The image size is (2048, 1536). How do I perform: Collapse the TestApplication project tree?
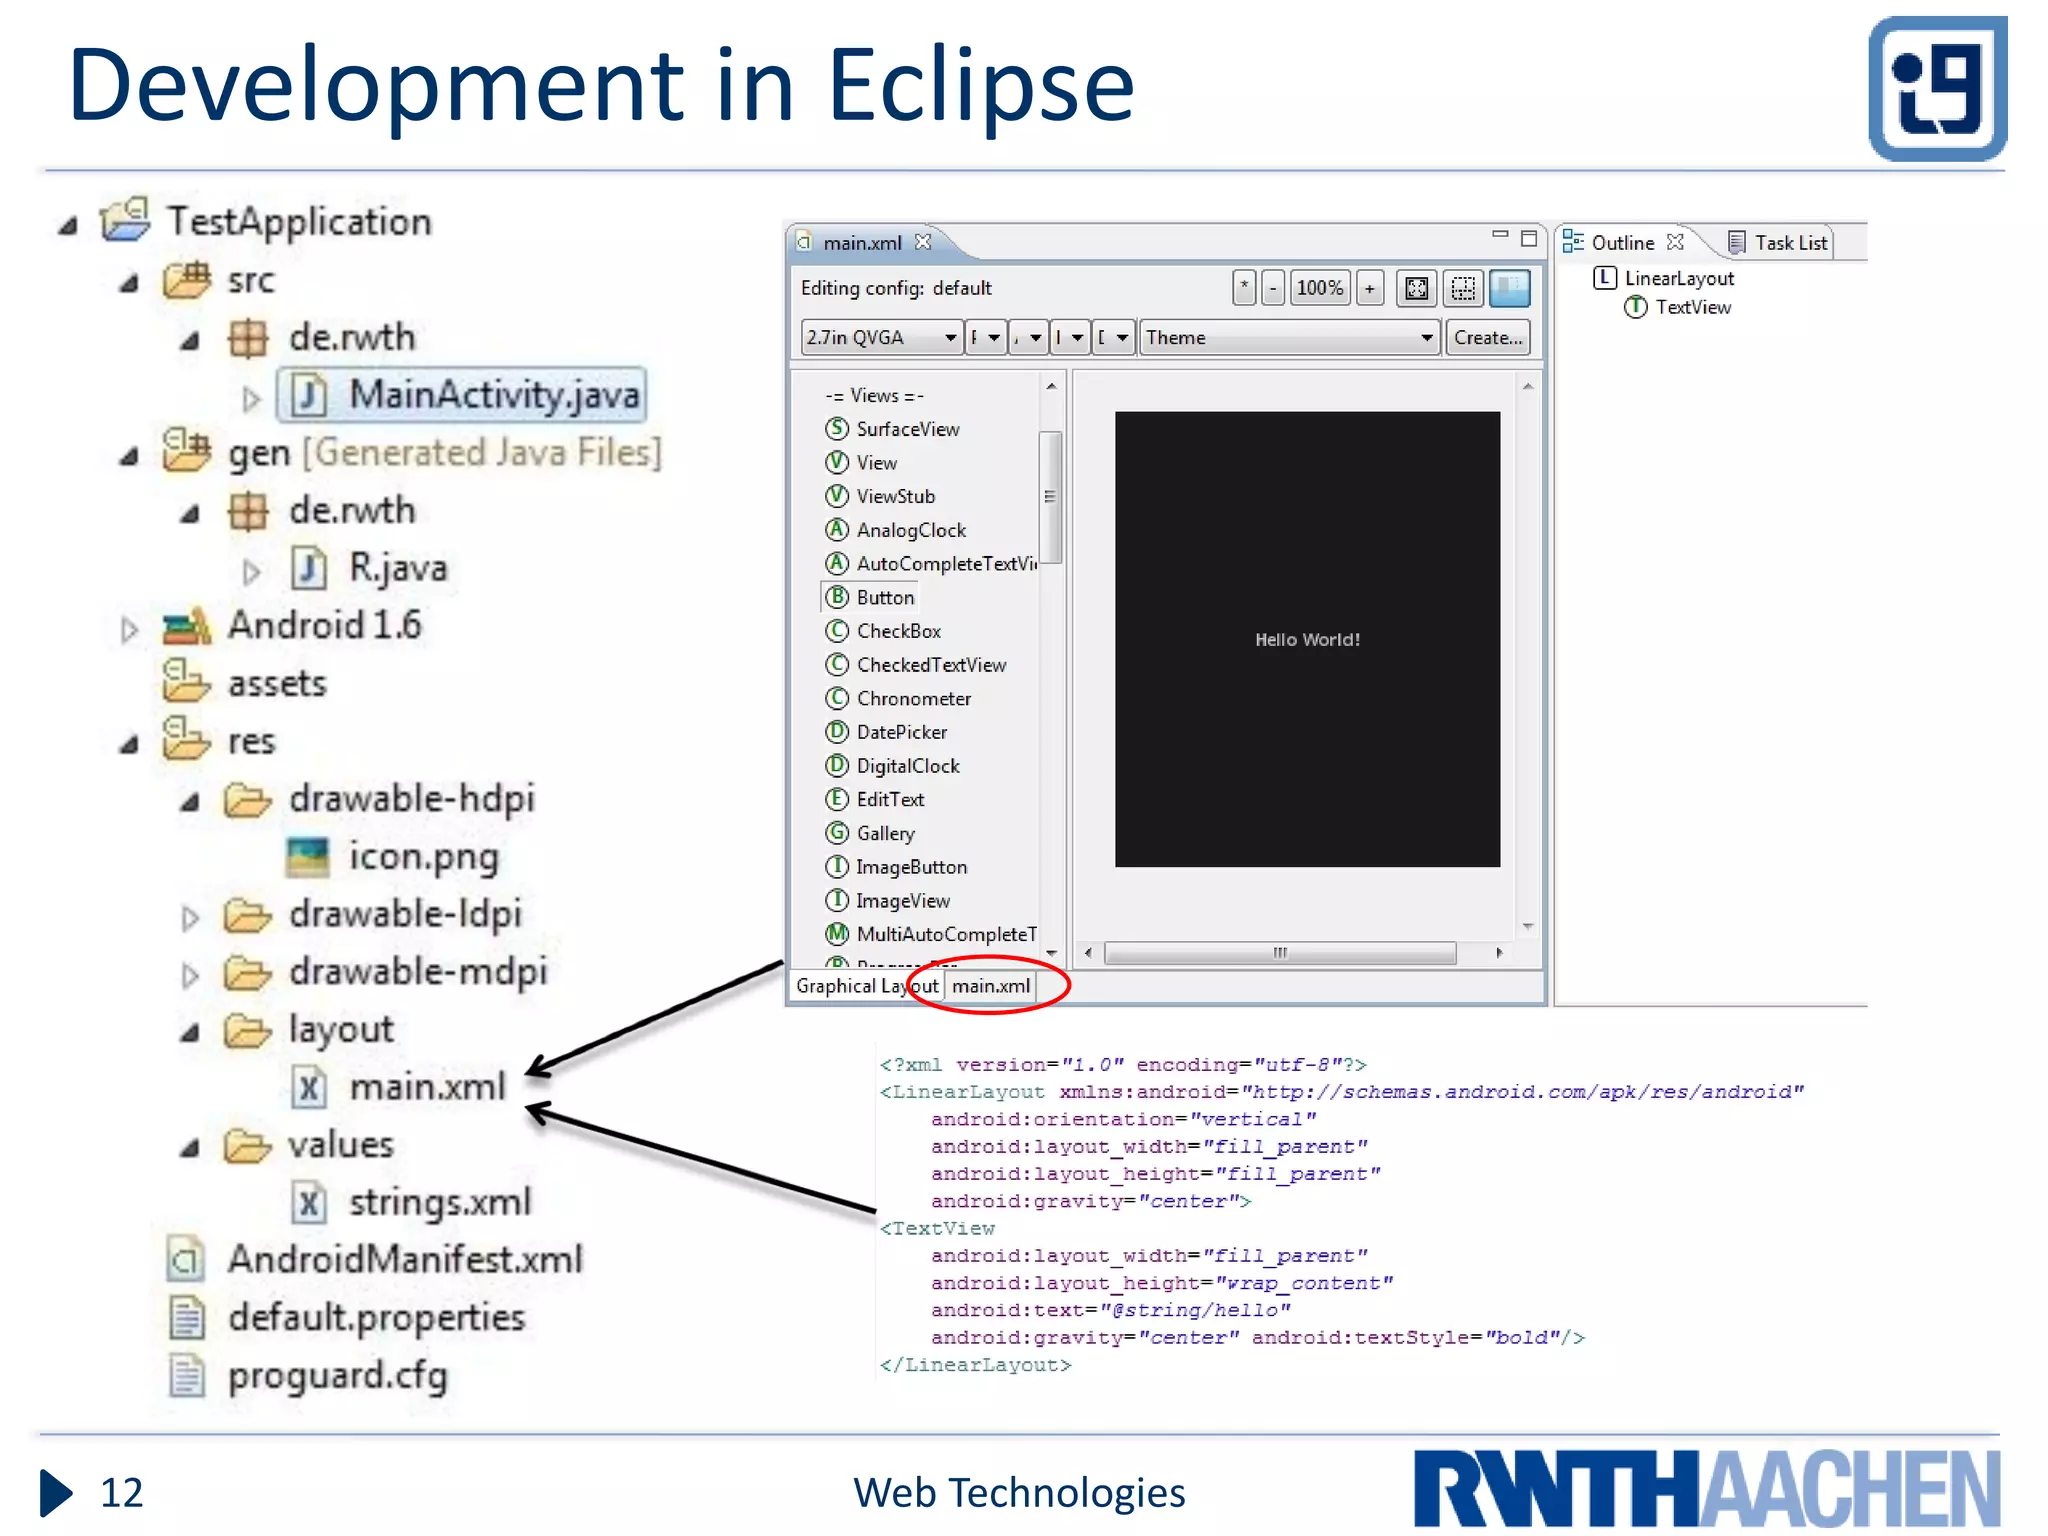[x=68, y=226]
